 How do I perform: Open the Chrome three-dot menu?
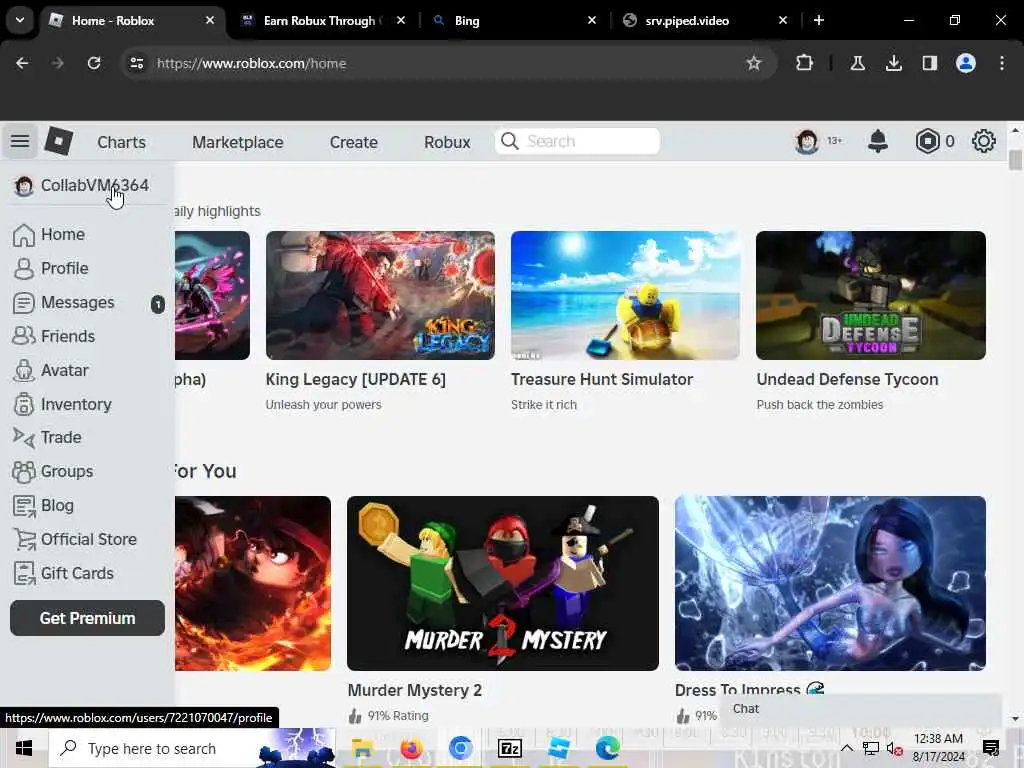[1002, 63]
